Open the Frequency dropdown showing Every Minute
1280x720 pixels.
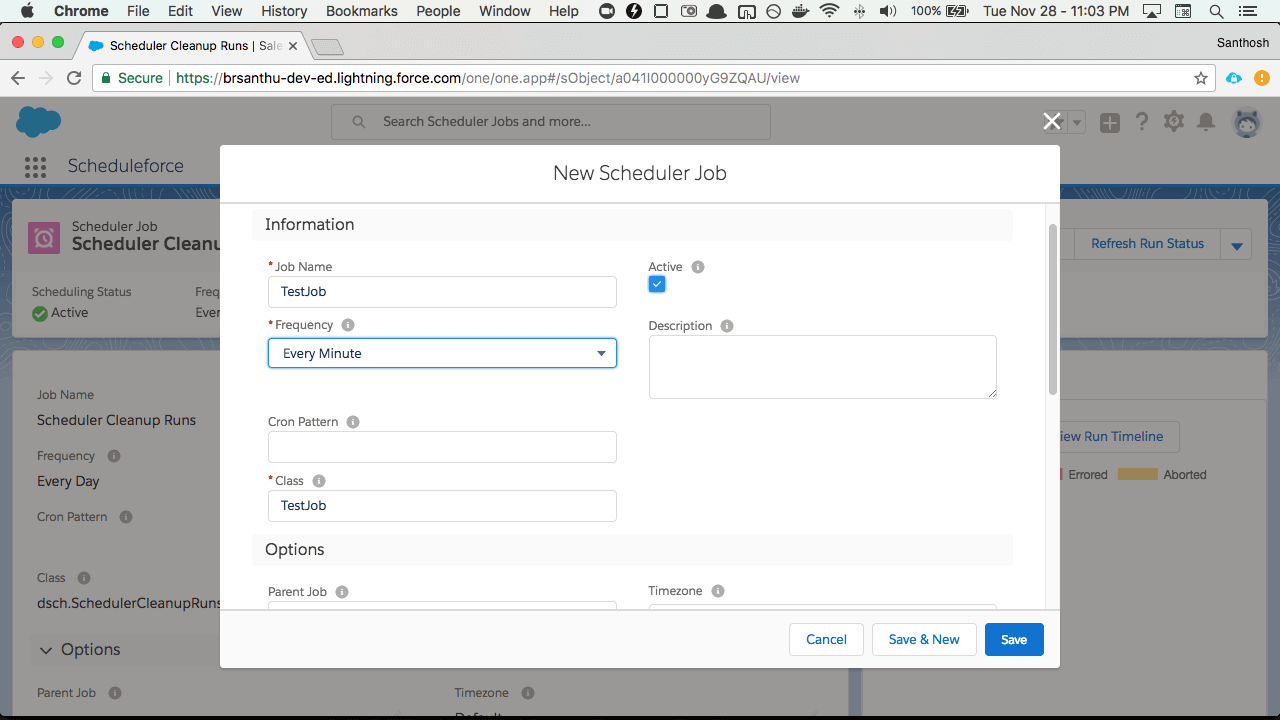(x=442, y=353)
